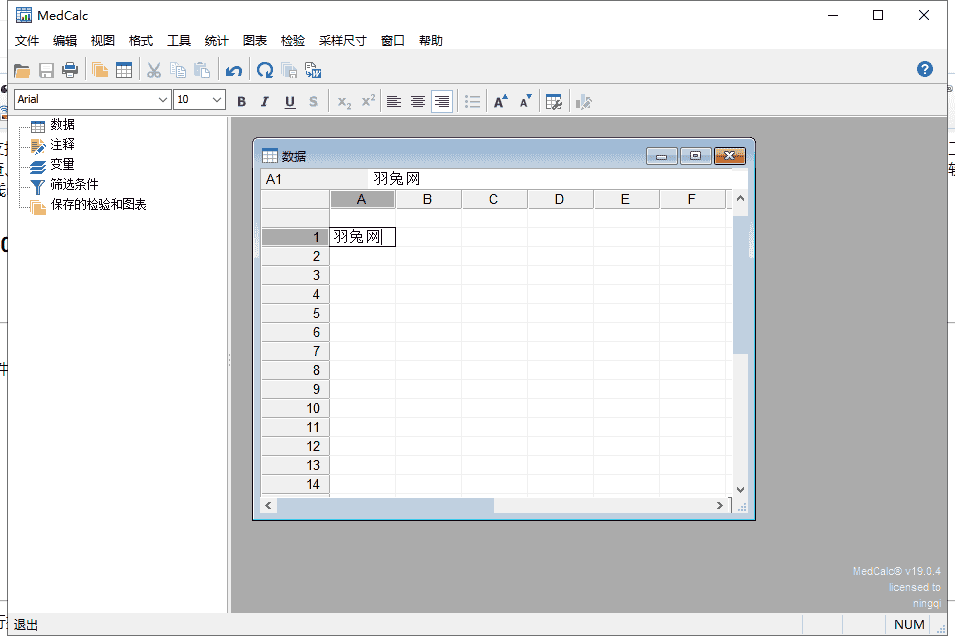Click the Help question mark icon
955x643 pixels.
(924, 69)
